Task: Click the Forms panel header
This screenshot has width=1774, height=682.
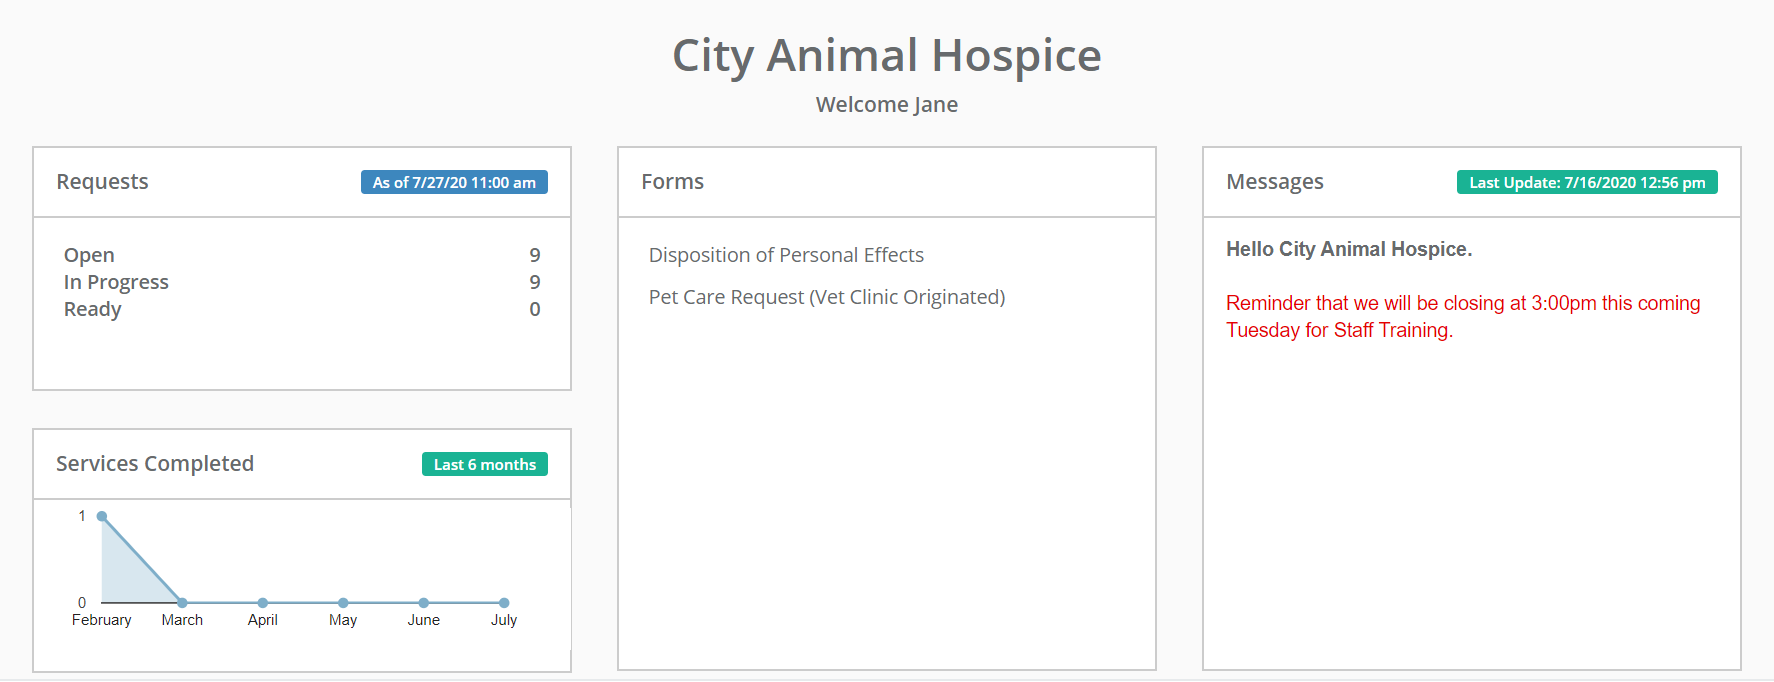Action: tap(672, 182)
